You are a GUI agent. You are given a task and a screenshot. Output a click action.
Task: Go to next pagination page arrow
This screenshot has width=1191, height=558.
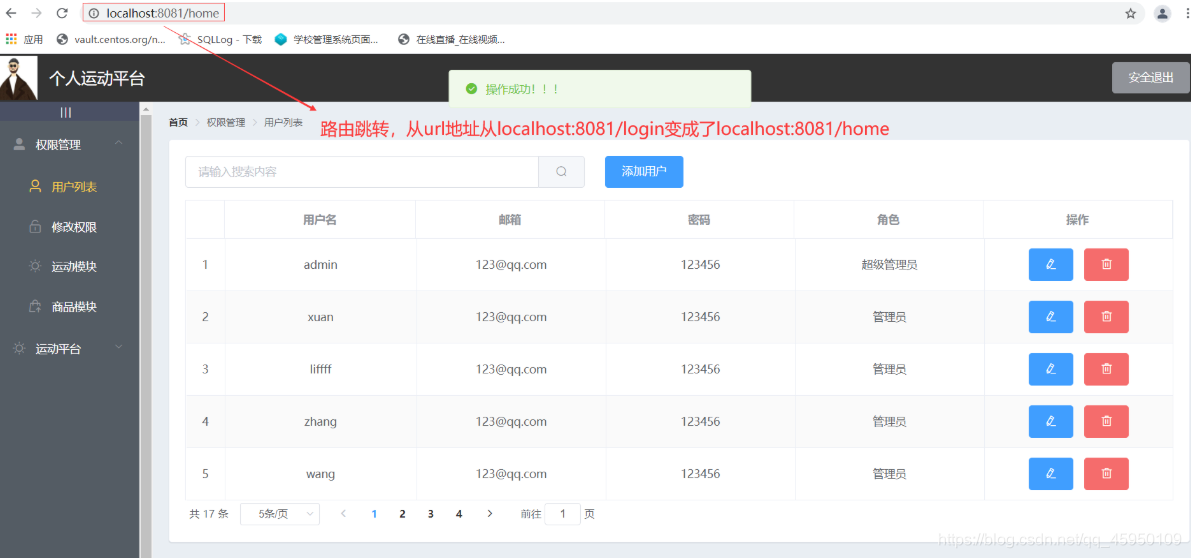tap(490, 514)
